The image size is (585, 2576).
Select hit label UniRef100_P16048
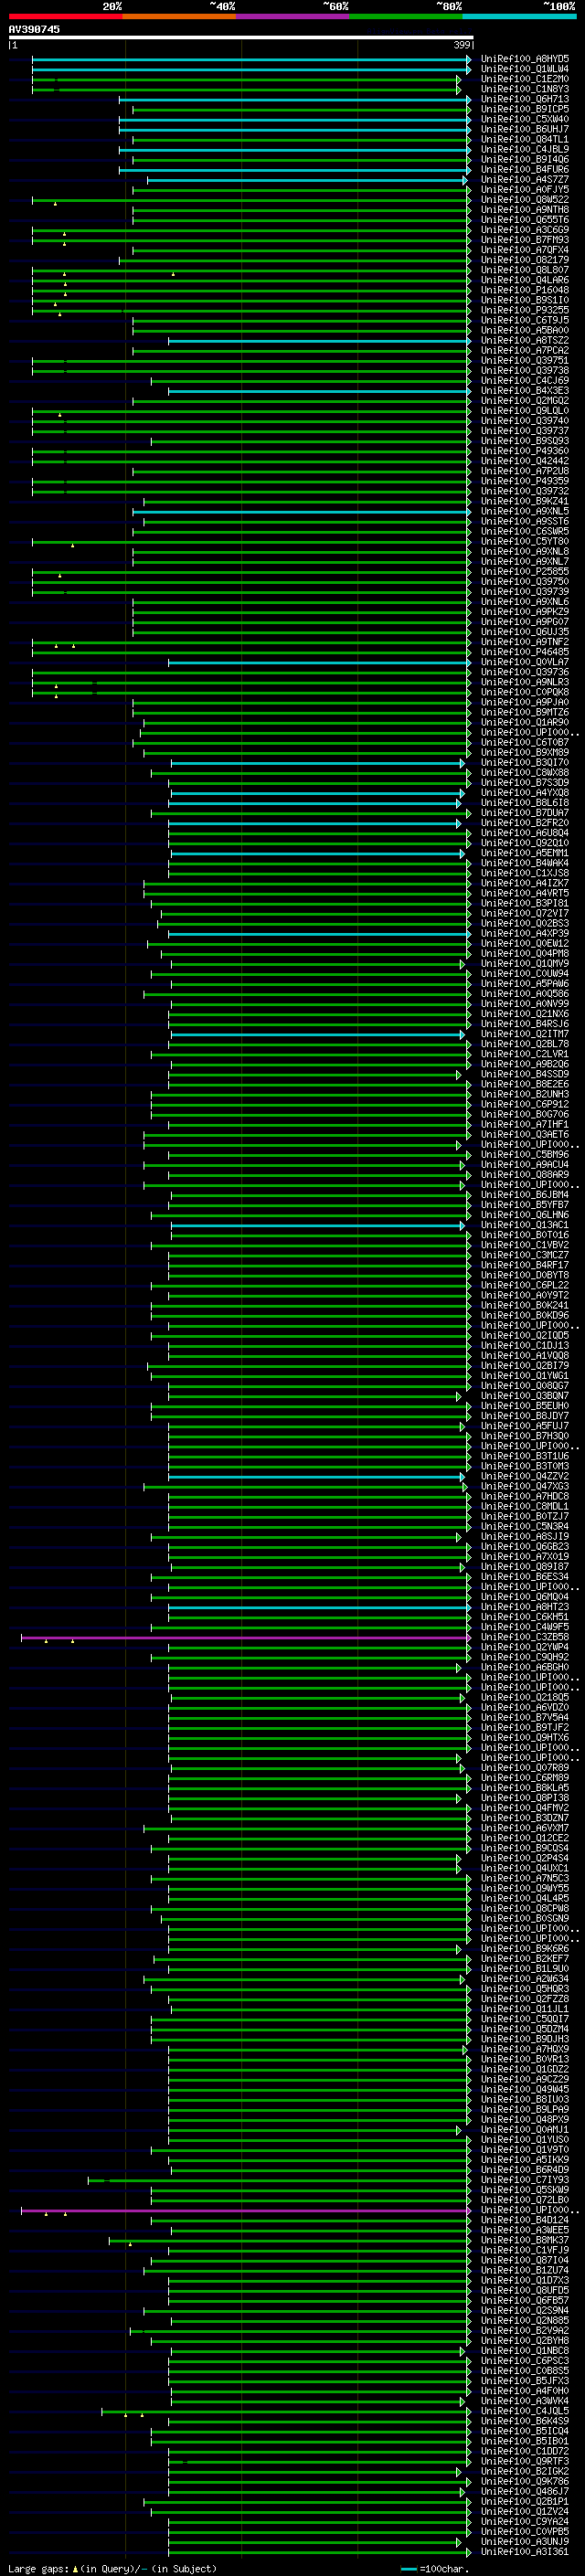[x=524, y=290]
